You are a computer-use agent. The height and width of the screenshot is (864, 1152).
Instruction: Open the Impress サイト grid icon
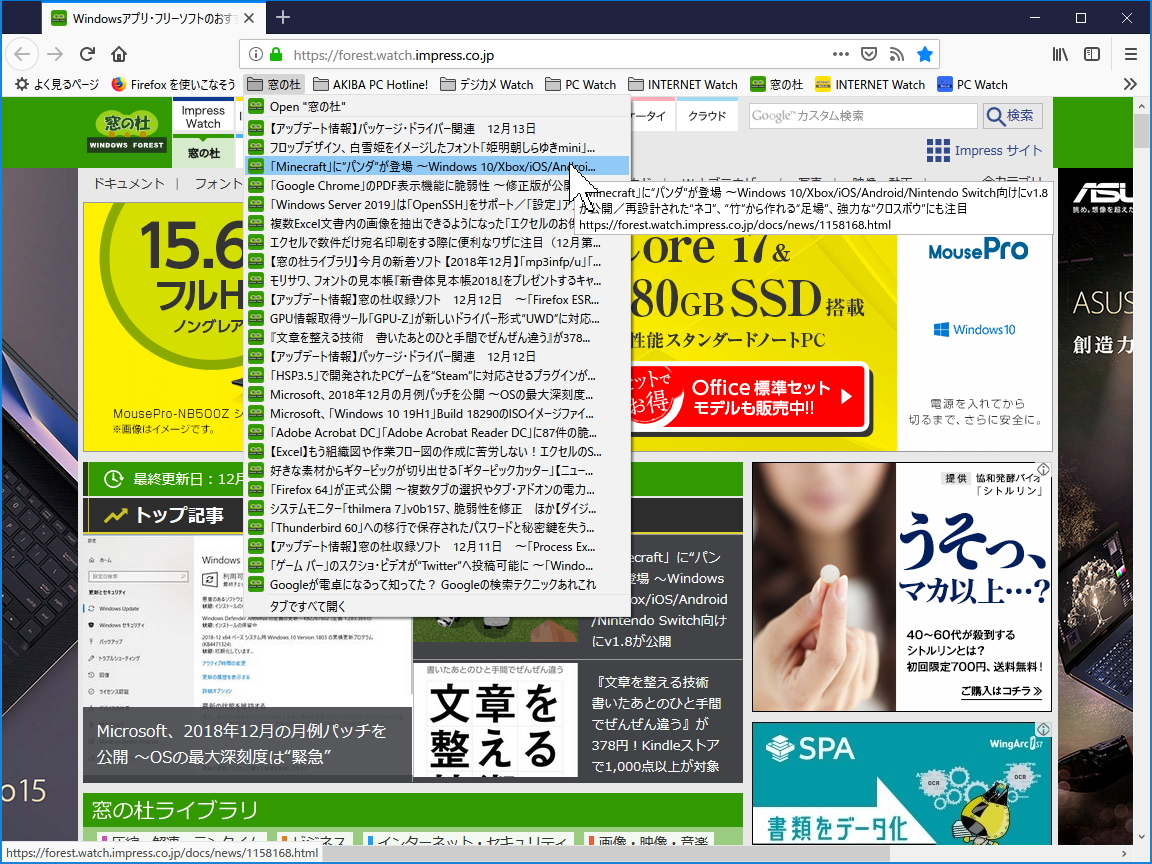tap(938, 150)
